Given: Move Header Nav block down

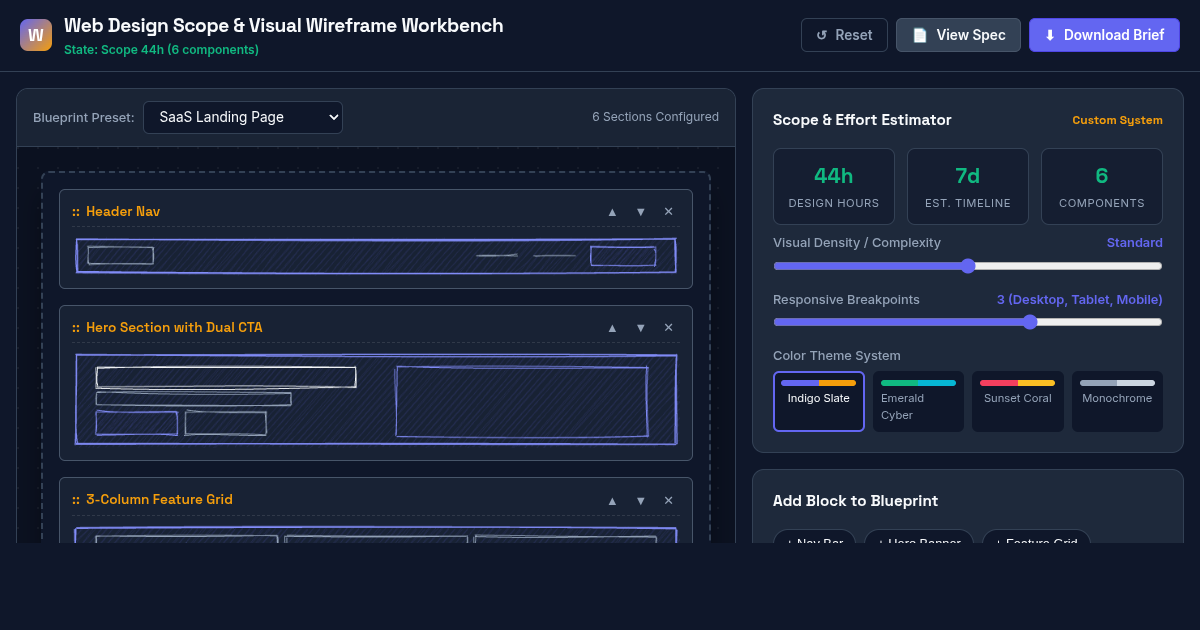Looking at the screenshot, I should click(x=640, y=212).
